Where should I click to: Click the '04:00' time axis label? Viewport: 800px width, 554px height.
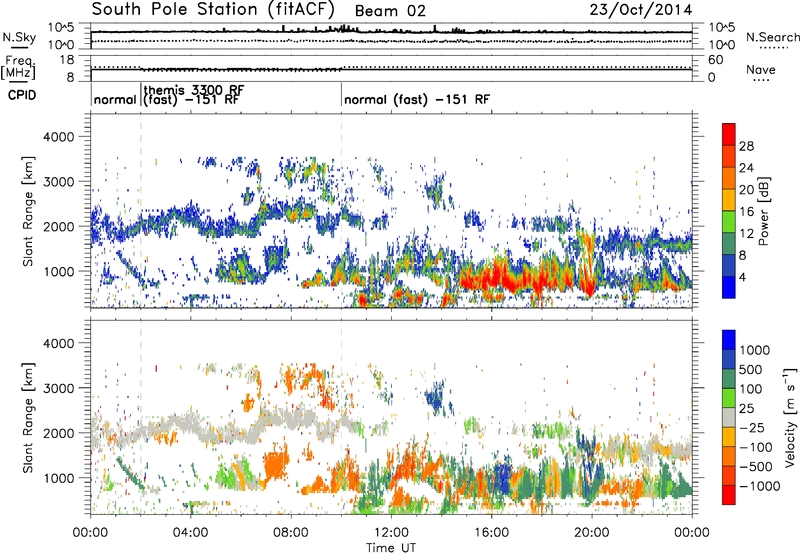pyautogui.click(x=190, y=533)
